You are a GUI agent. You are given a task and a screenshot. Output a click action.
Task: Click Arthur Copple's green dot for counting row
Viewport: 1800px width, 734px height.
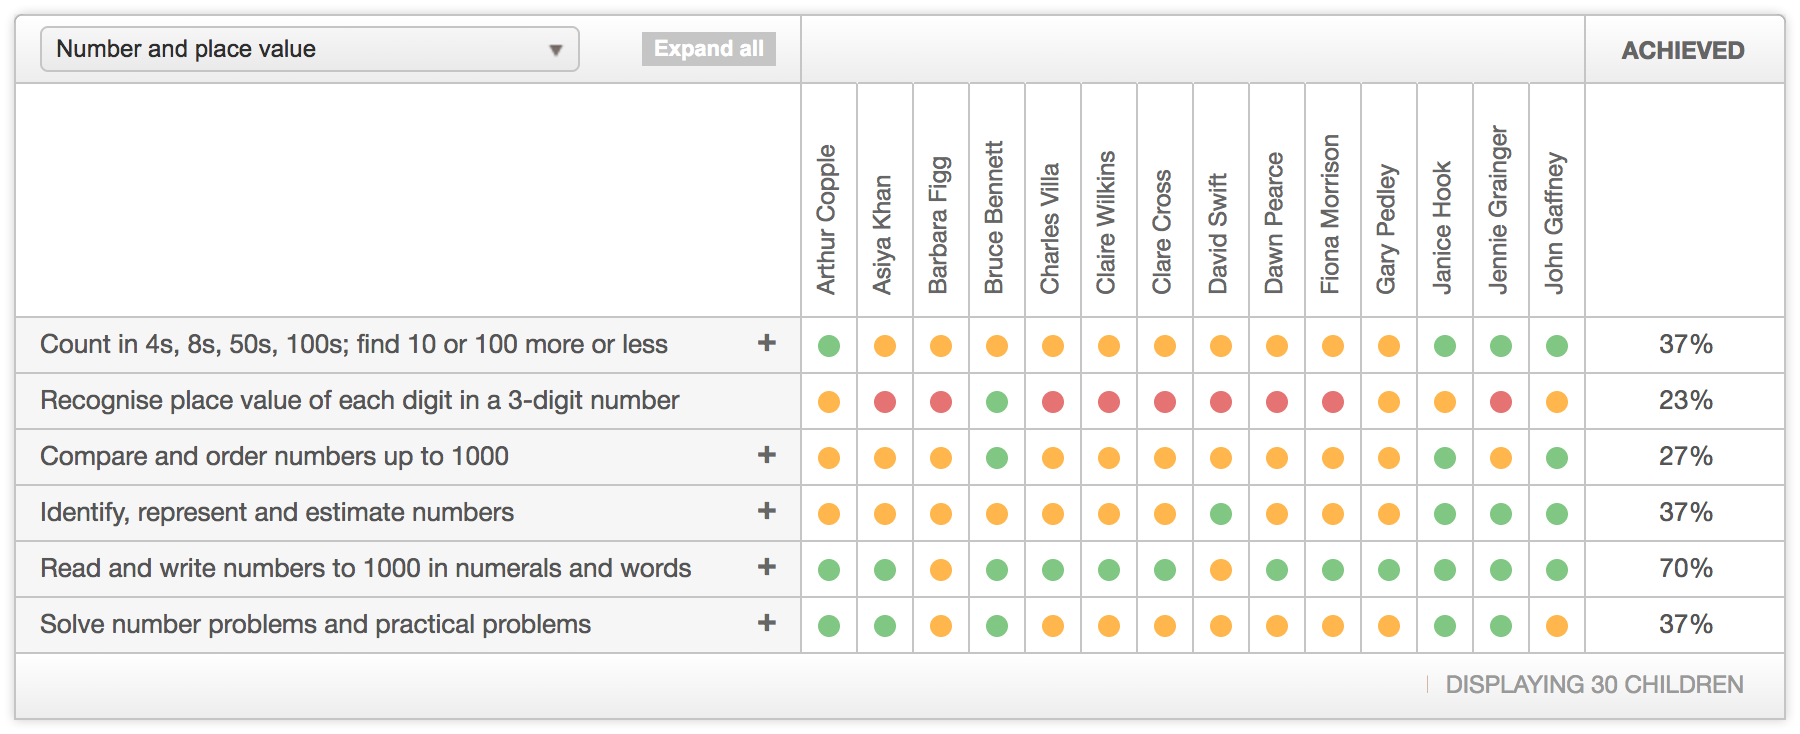(828, 344)
